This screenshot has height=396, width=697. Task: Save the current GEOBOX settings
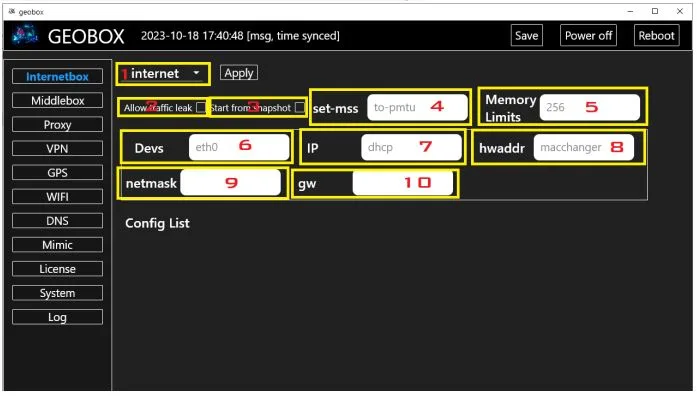526,36
